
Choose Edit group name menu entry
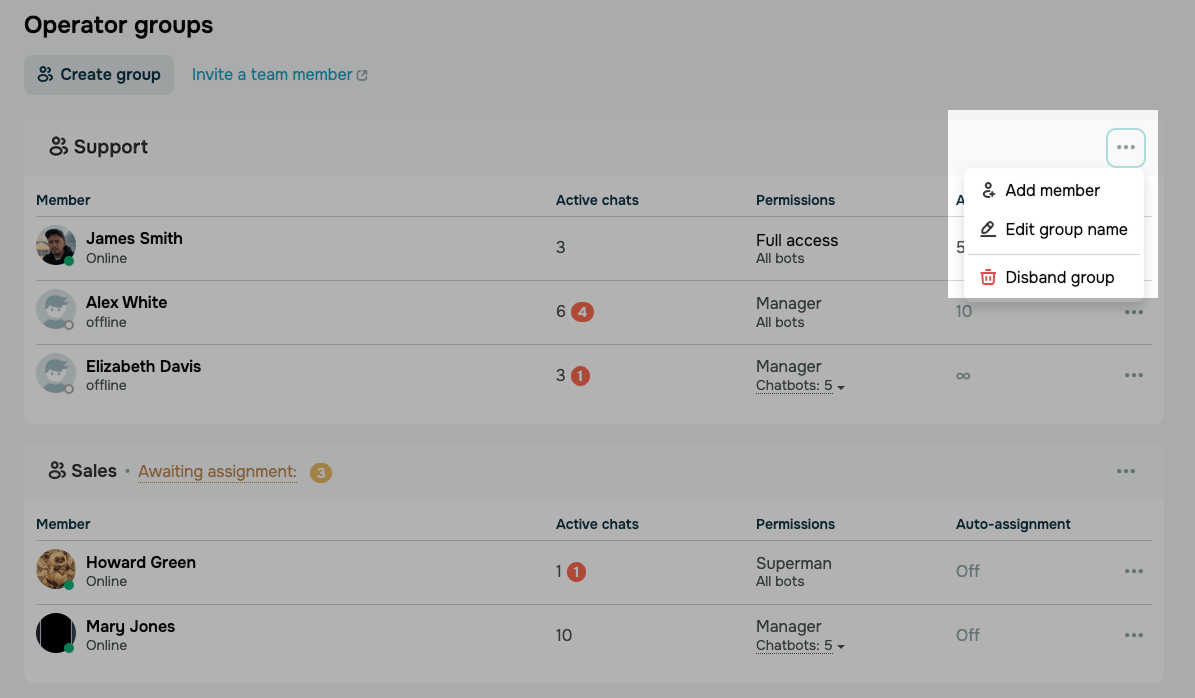[1053, 229]
